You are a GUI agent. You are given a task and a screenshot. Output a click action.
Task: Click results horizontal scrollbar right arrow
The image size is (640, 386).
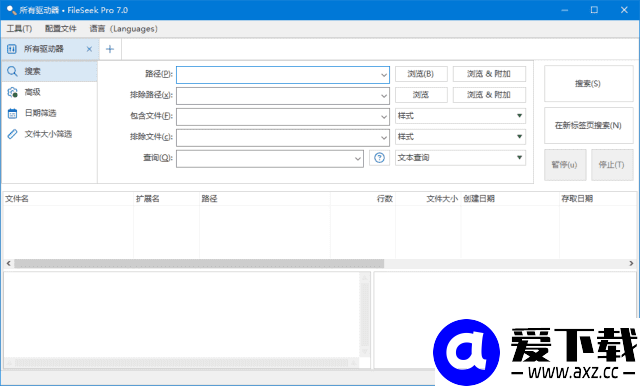(631, 264)
